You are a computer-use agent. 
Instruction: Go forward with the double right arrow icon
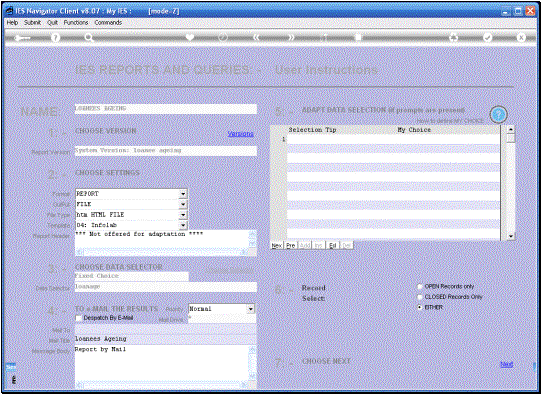(x=292, y=37)
